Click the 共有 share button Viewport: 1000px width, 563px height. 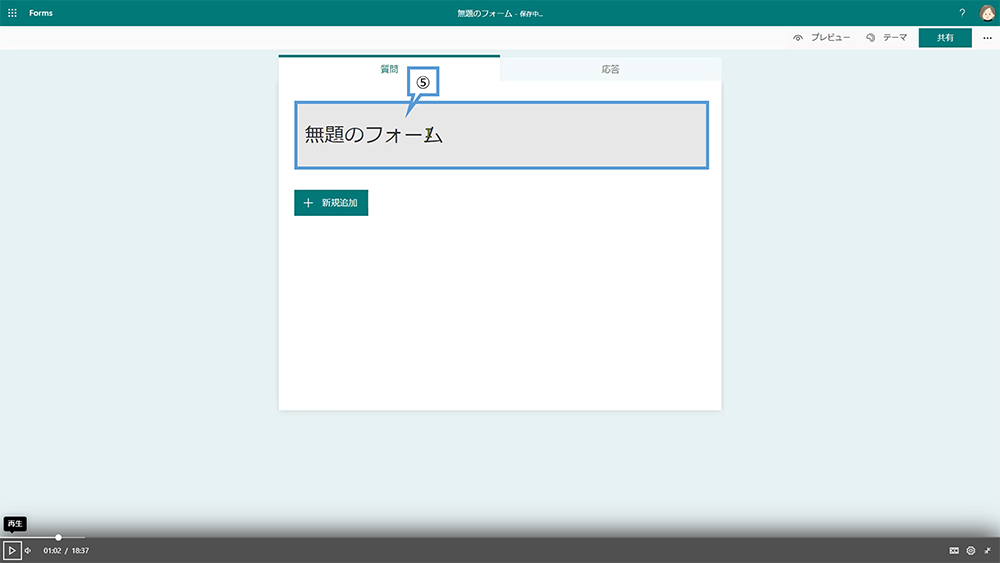[945, 38]
